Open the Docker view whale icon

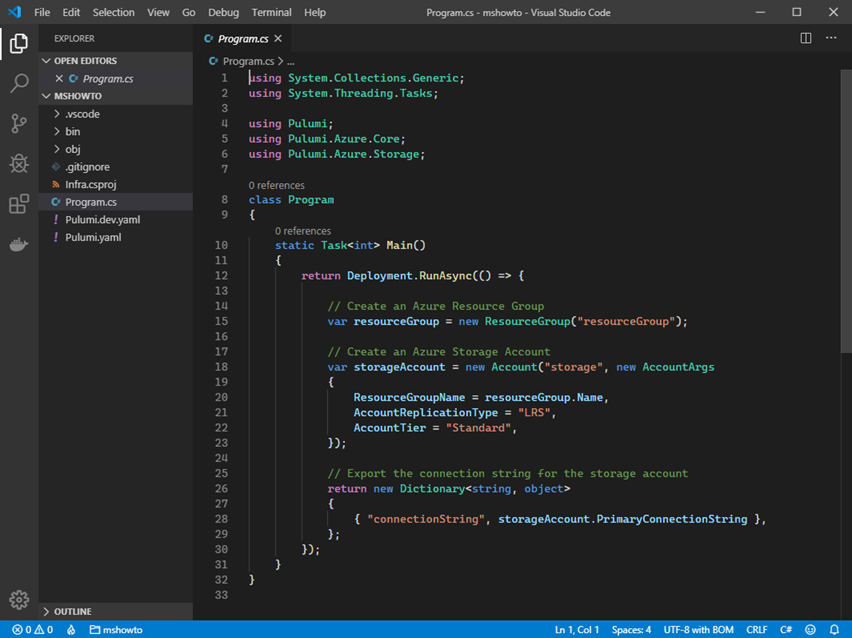pyautogui.click(x=19, y=245)
